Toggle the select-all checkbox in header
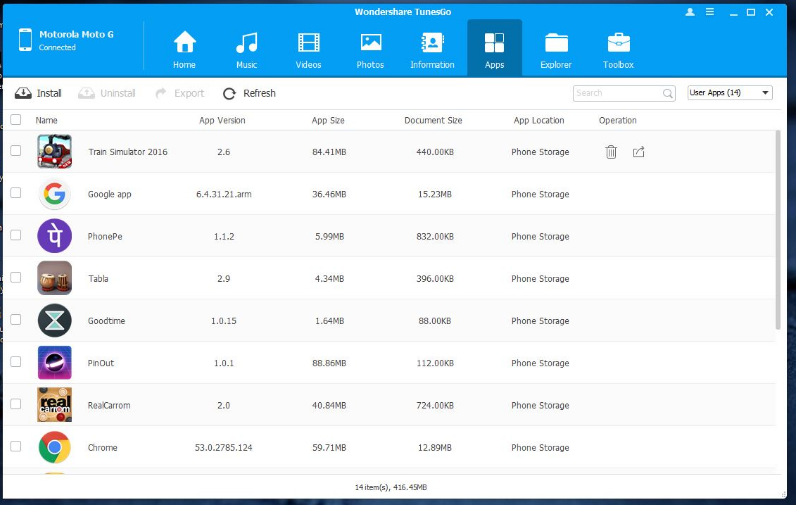 tap(15, 120)
